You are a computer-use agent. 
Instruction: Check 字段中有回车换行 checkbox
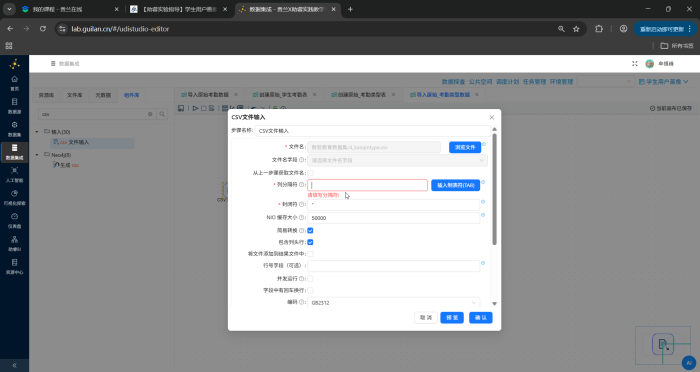310,290
